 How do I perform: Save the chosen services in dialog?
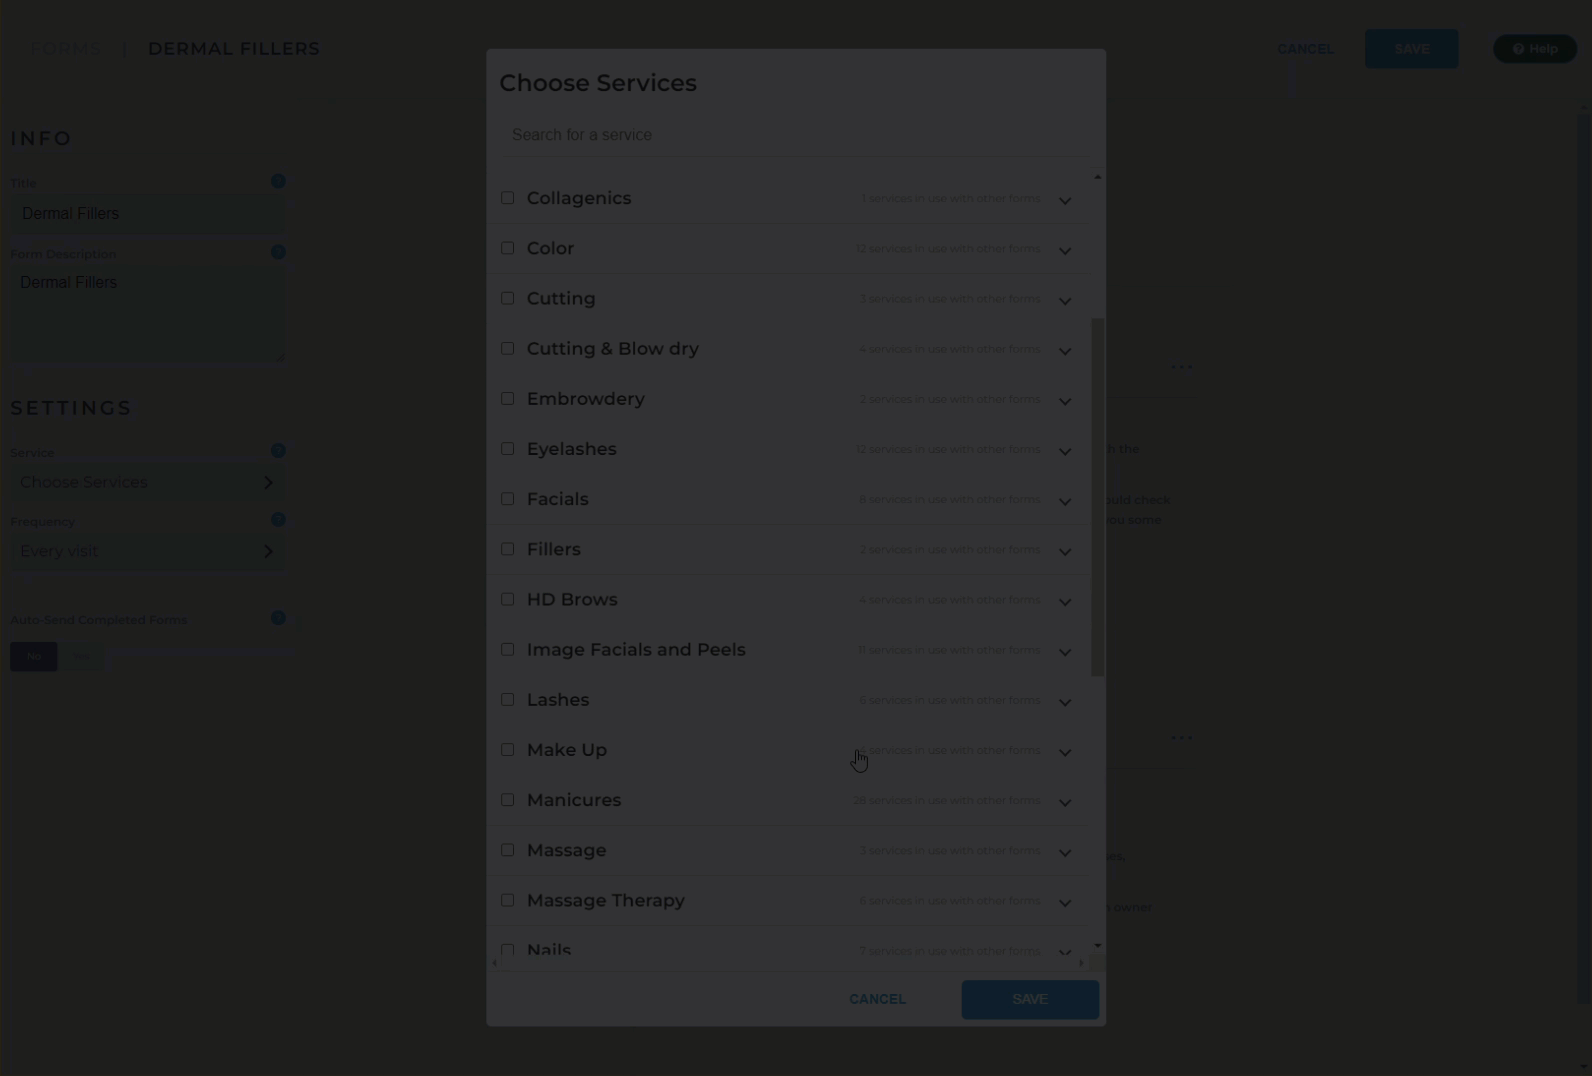1030,999
